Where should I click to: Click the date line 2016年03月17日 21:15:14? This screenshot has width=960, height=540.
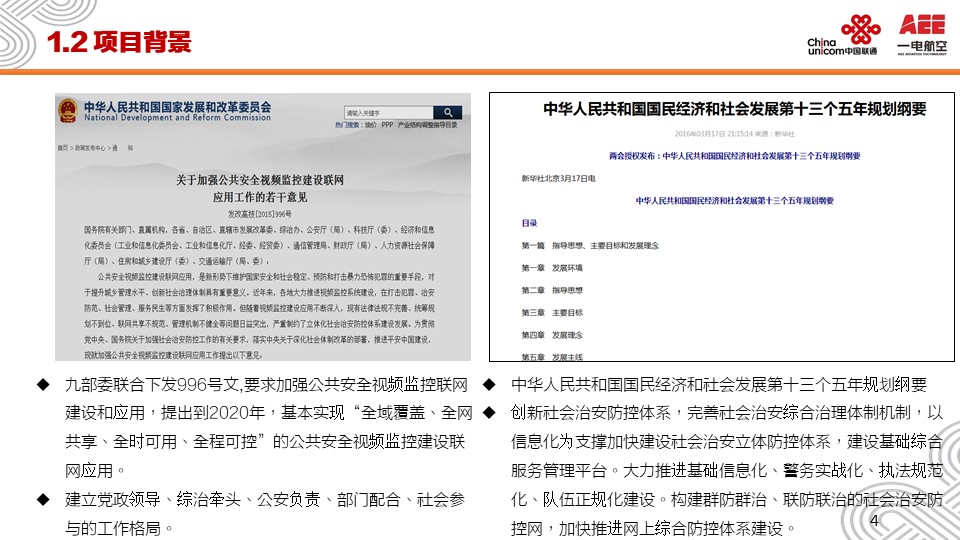(713, 133)
